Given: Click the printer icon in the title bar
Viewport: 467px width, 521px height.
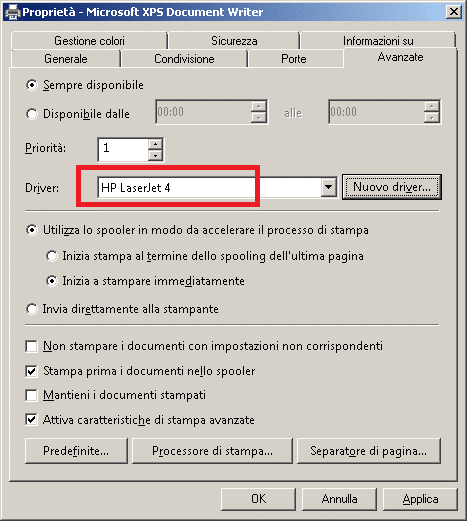Looking at the screenshot, I should pos(12,12).
